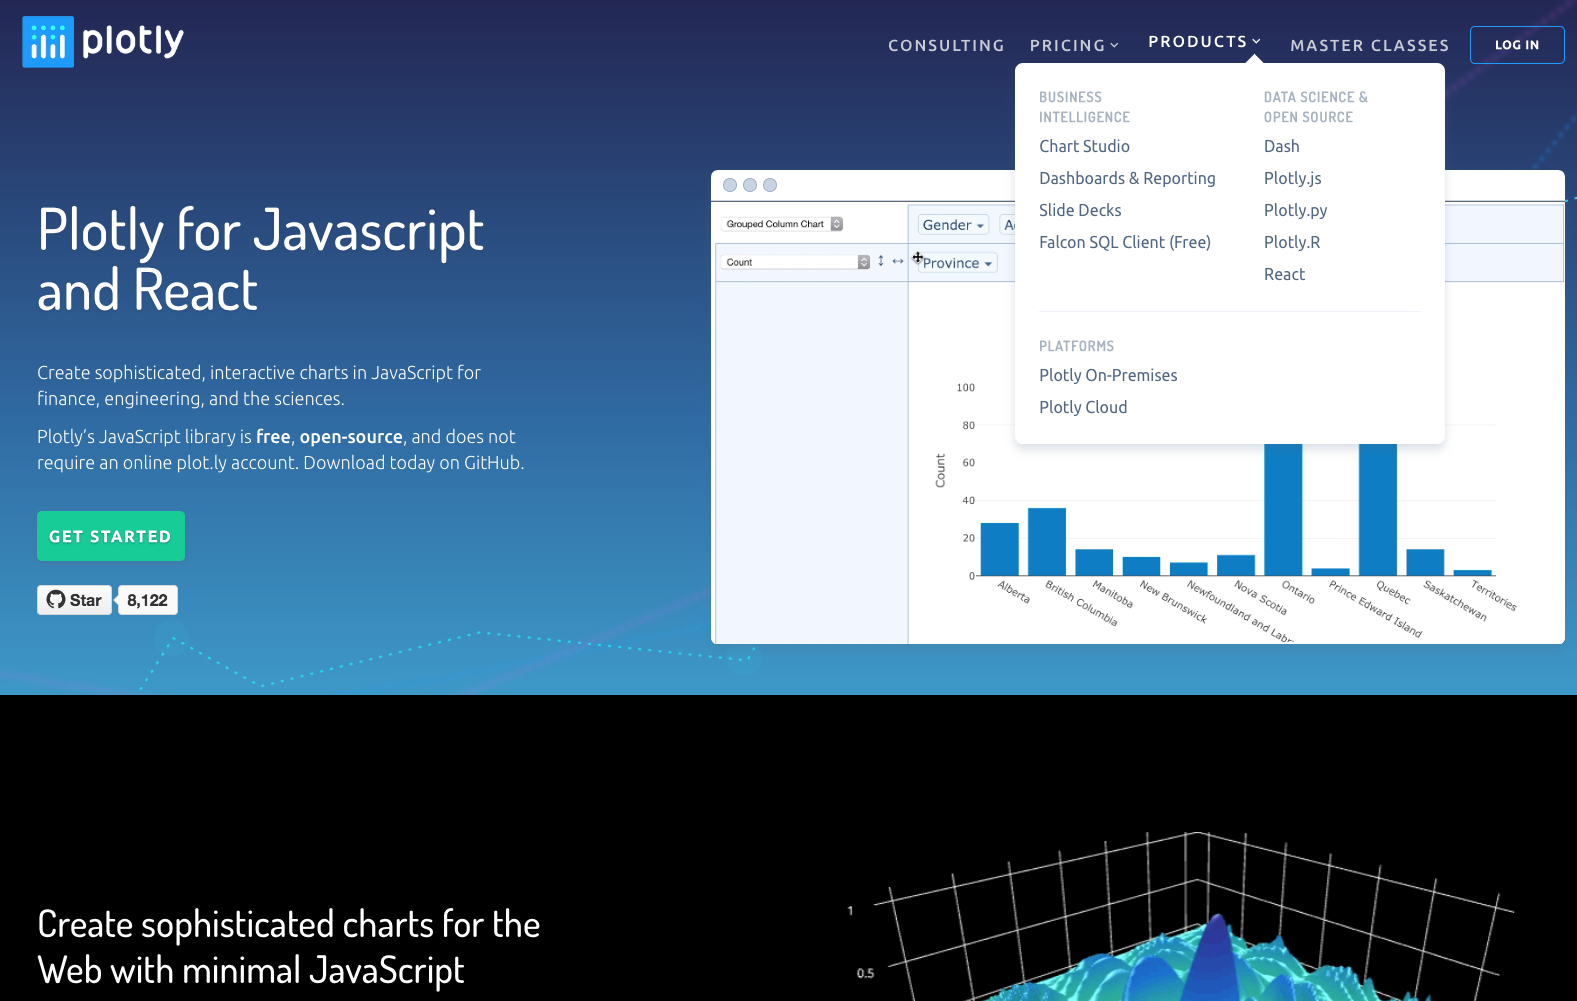The width and height of the screenshot is (1577, 1001).
Task: Choose Slide Decks in the menu
Action: point(1080,210)
